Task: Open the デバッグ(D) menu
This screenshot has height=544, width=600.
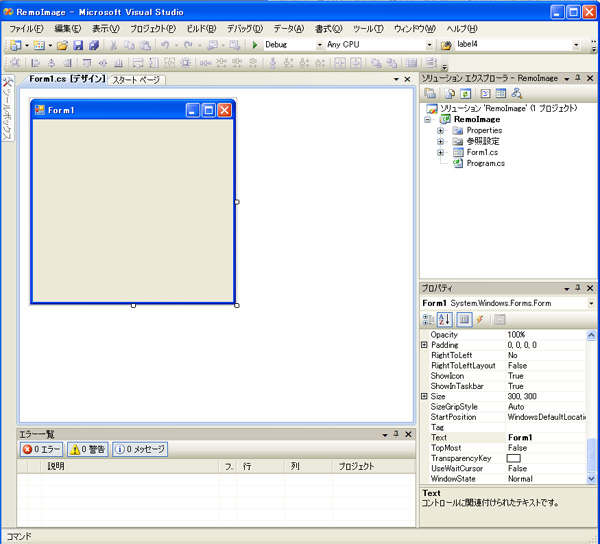Action: tap(245, 29)
